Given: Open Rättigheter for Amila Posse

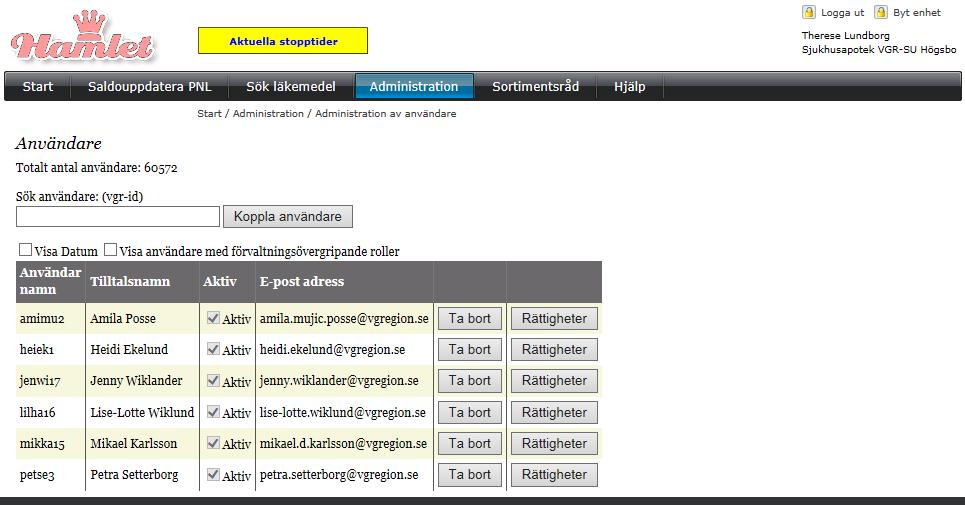Looking at the screenshot, I should pos(555,319).
